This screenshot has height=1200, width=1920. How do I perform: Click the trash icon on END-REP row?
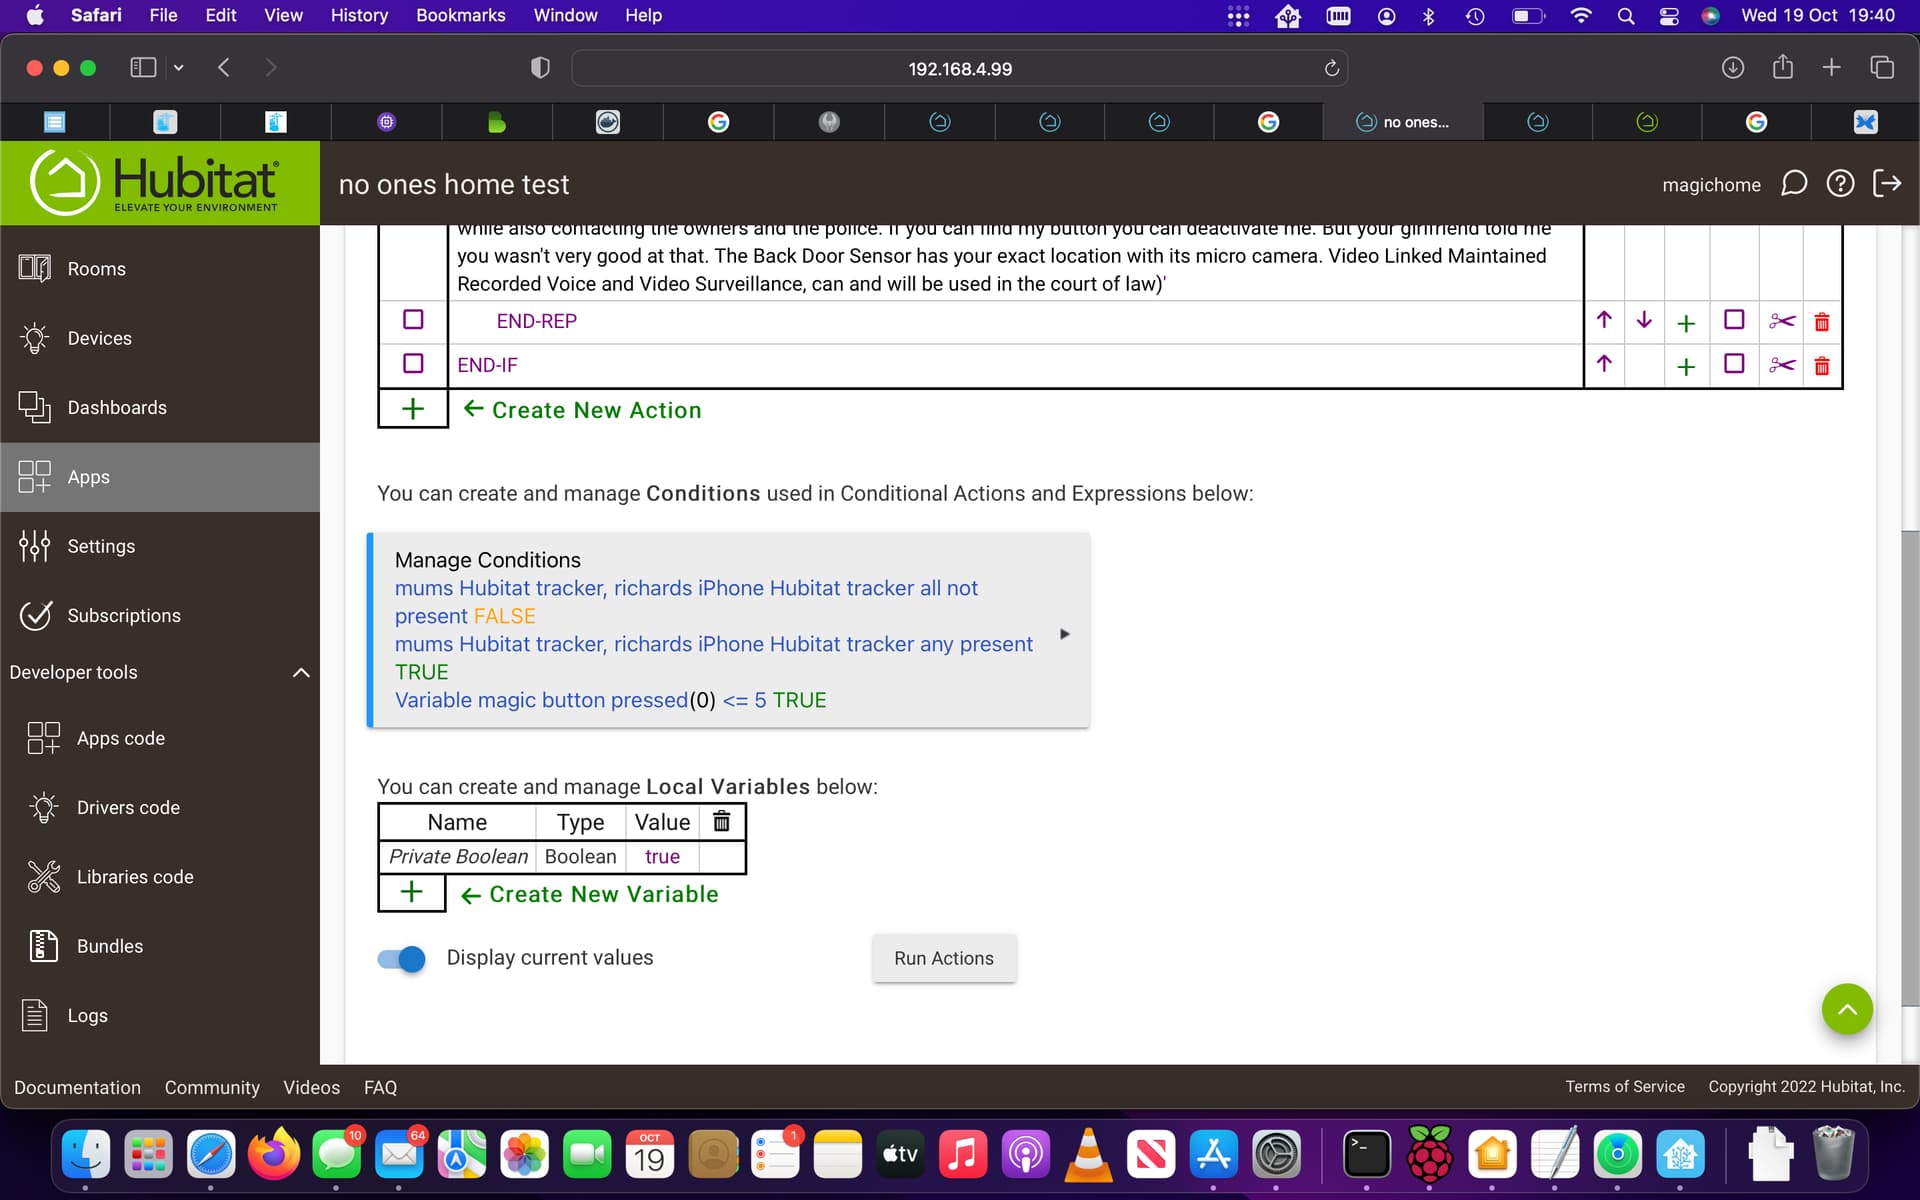click(1821, 322)
